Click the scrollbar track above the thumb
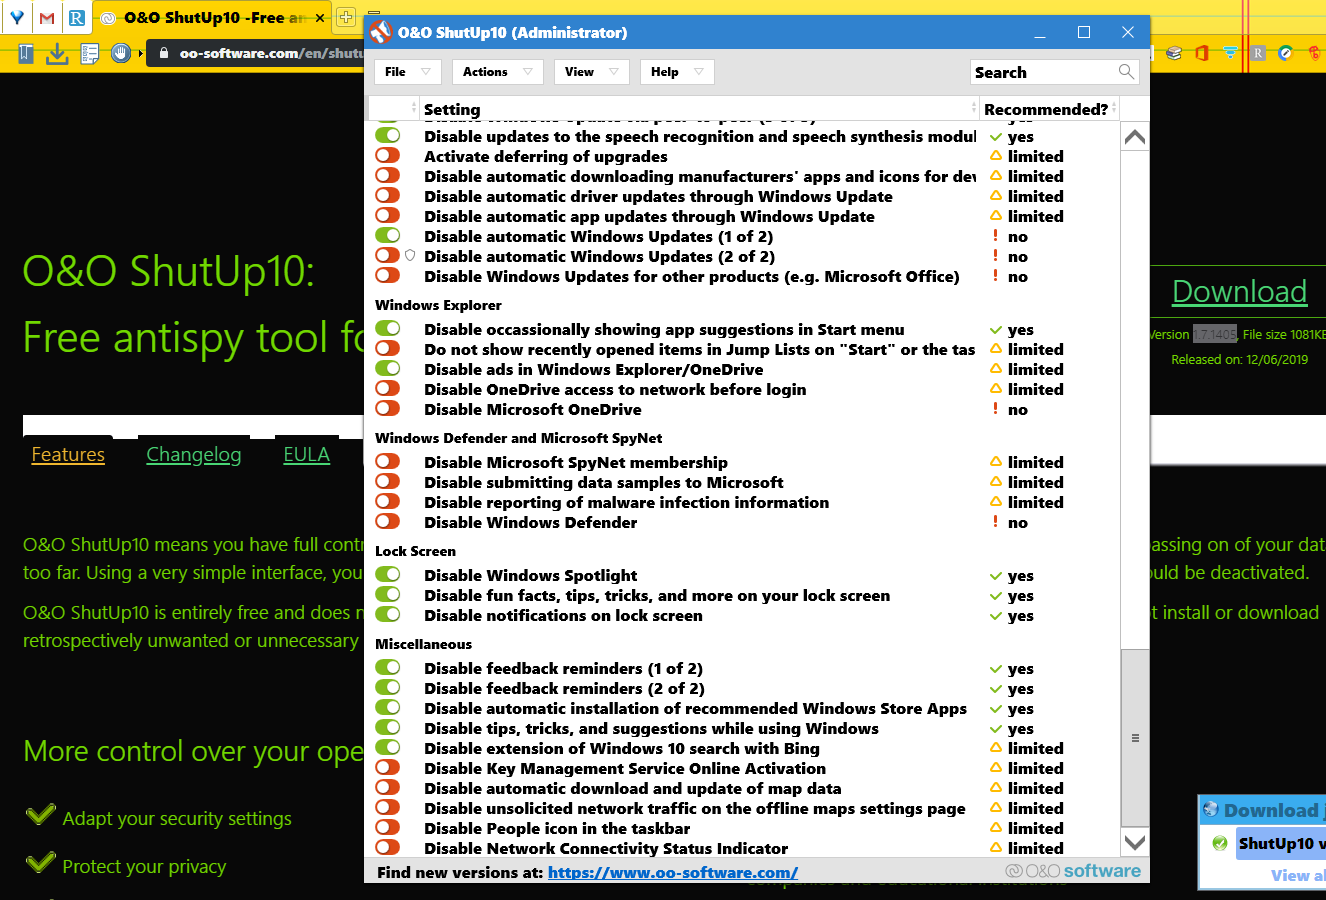1326x900 pixels. point(1135,400)
